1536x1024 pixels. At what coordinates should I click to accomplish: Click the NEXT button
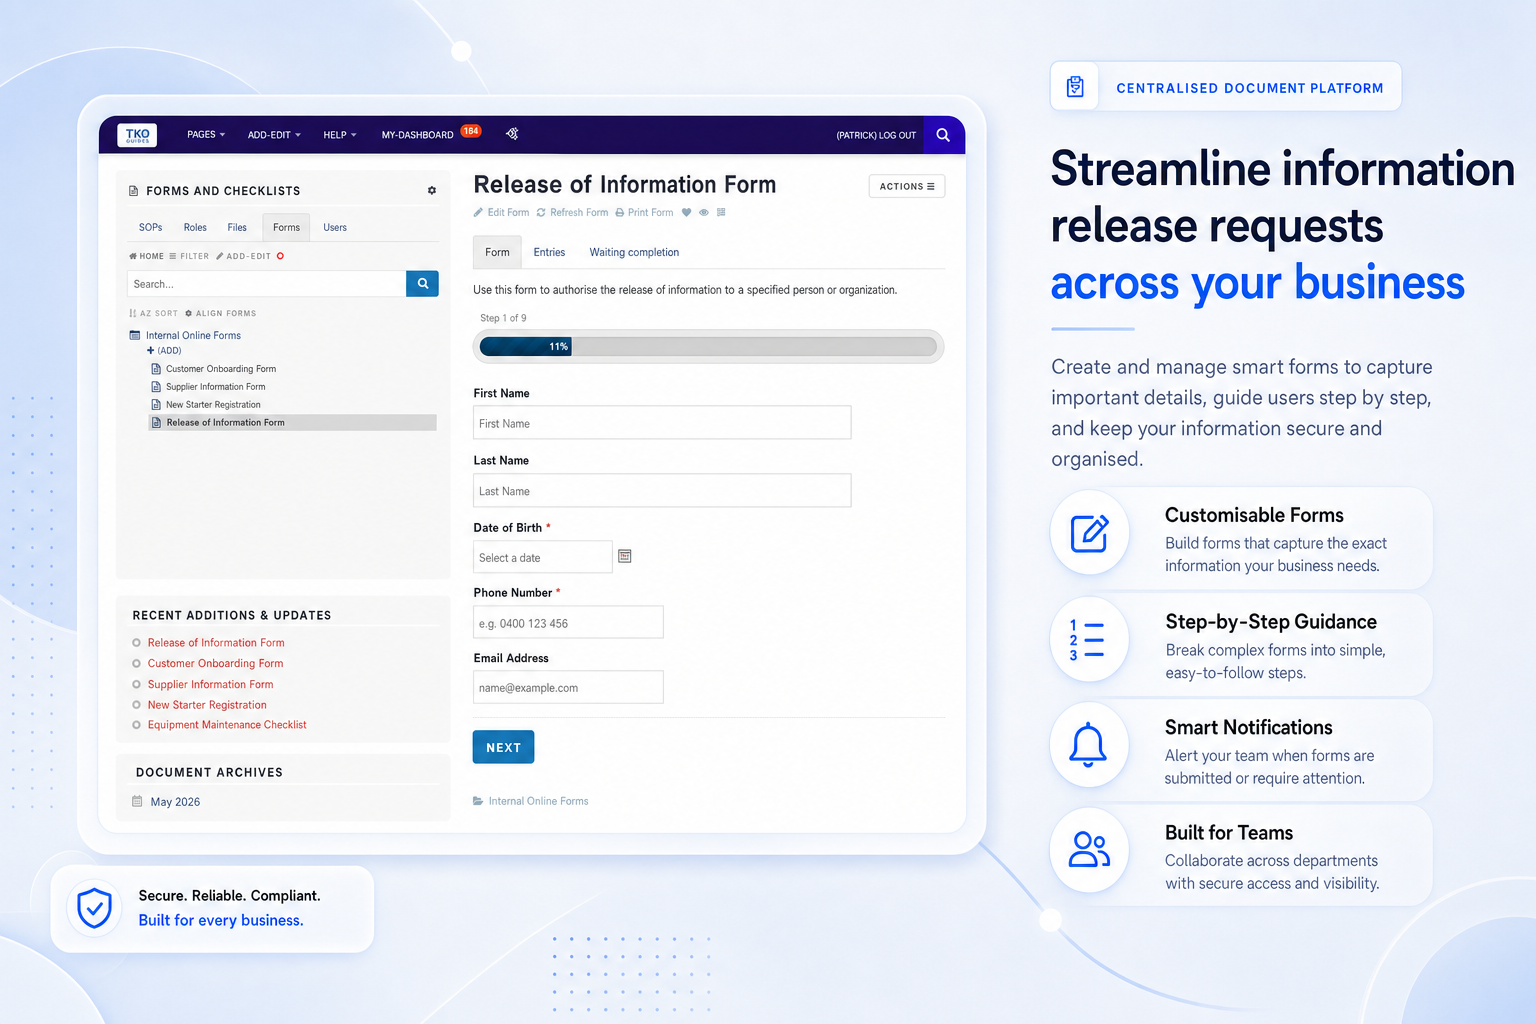pos(503,747)
